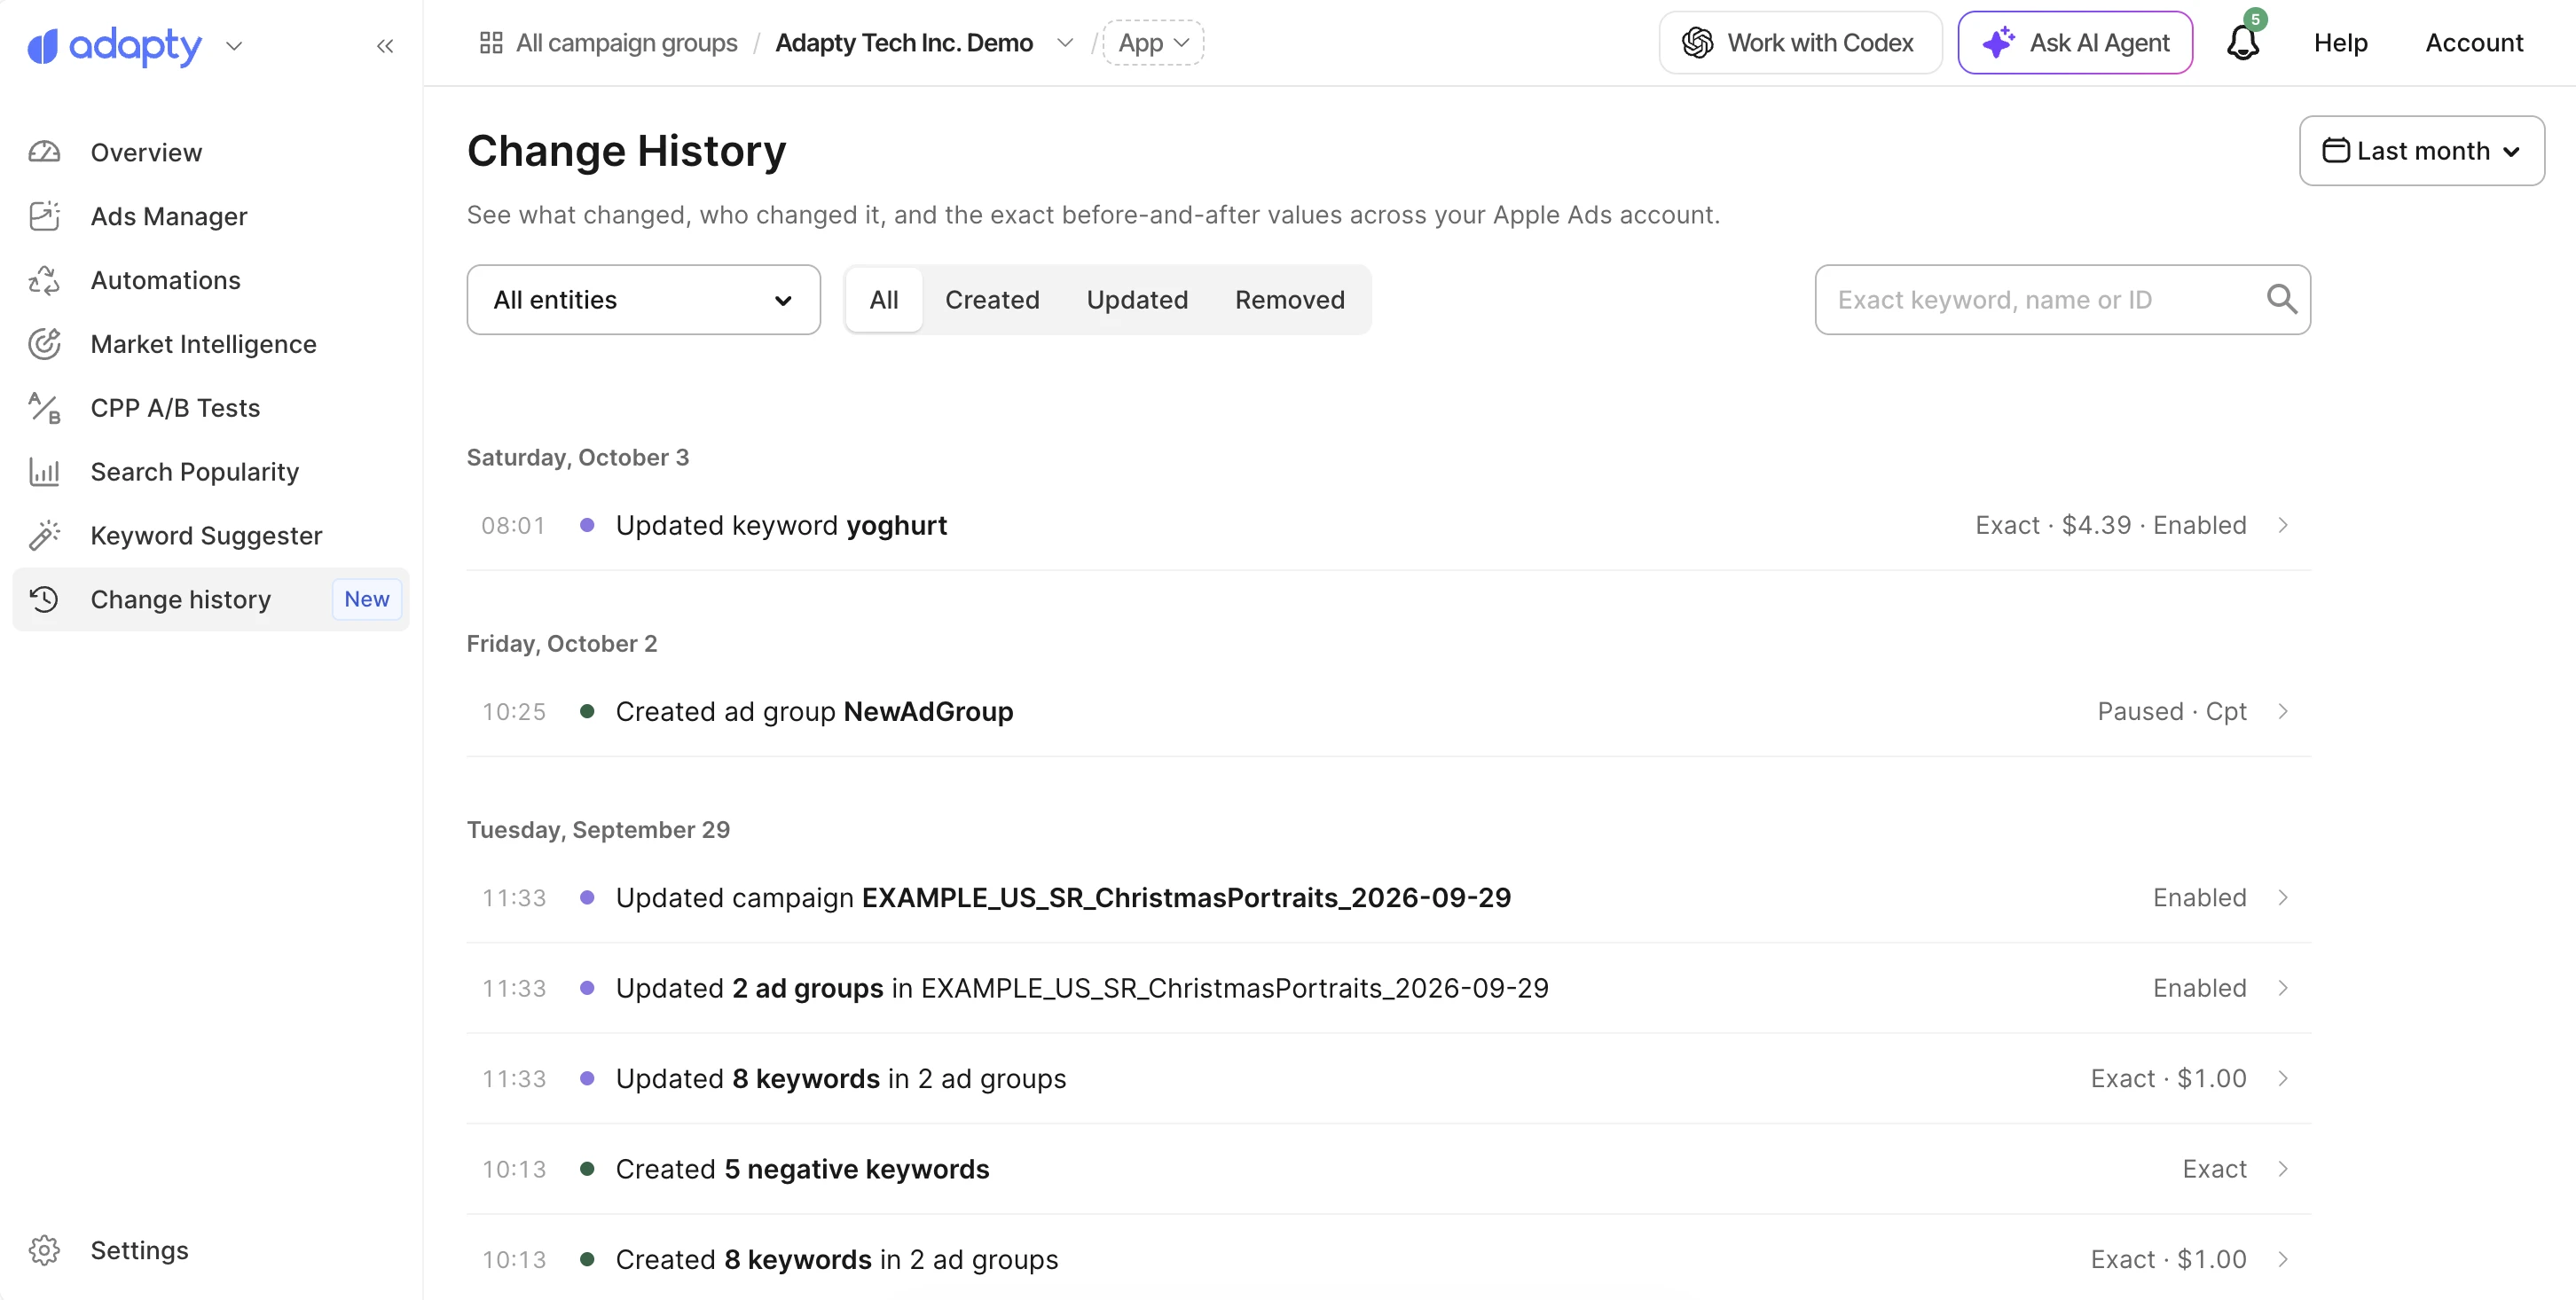Expand the Created ad group NewAdGroup chevron

2283,712
